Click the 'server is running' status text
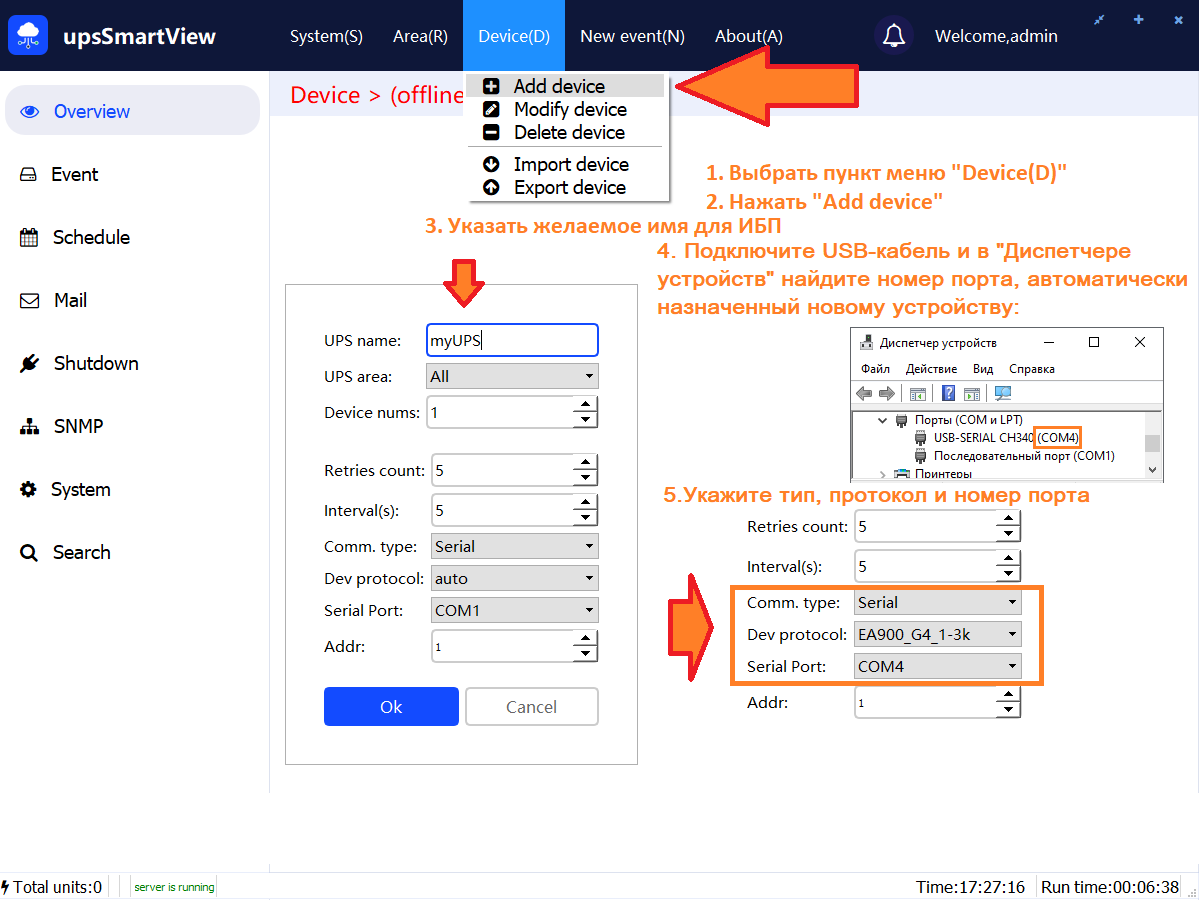Screen dimensions: 1199x900 pyautogui.click(x=174, y=887)
